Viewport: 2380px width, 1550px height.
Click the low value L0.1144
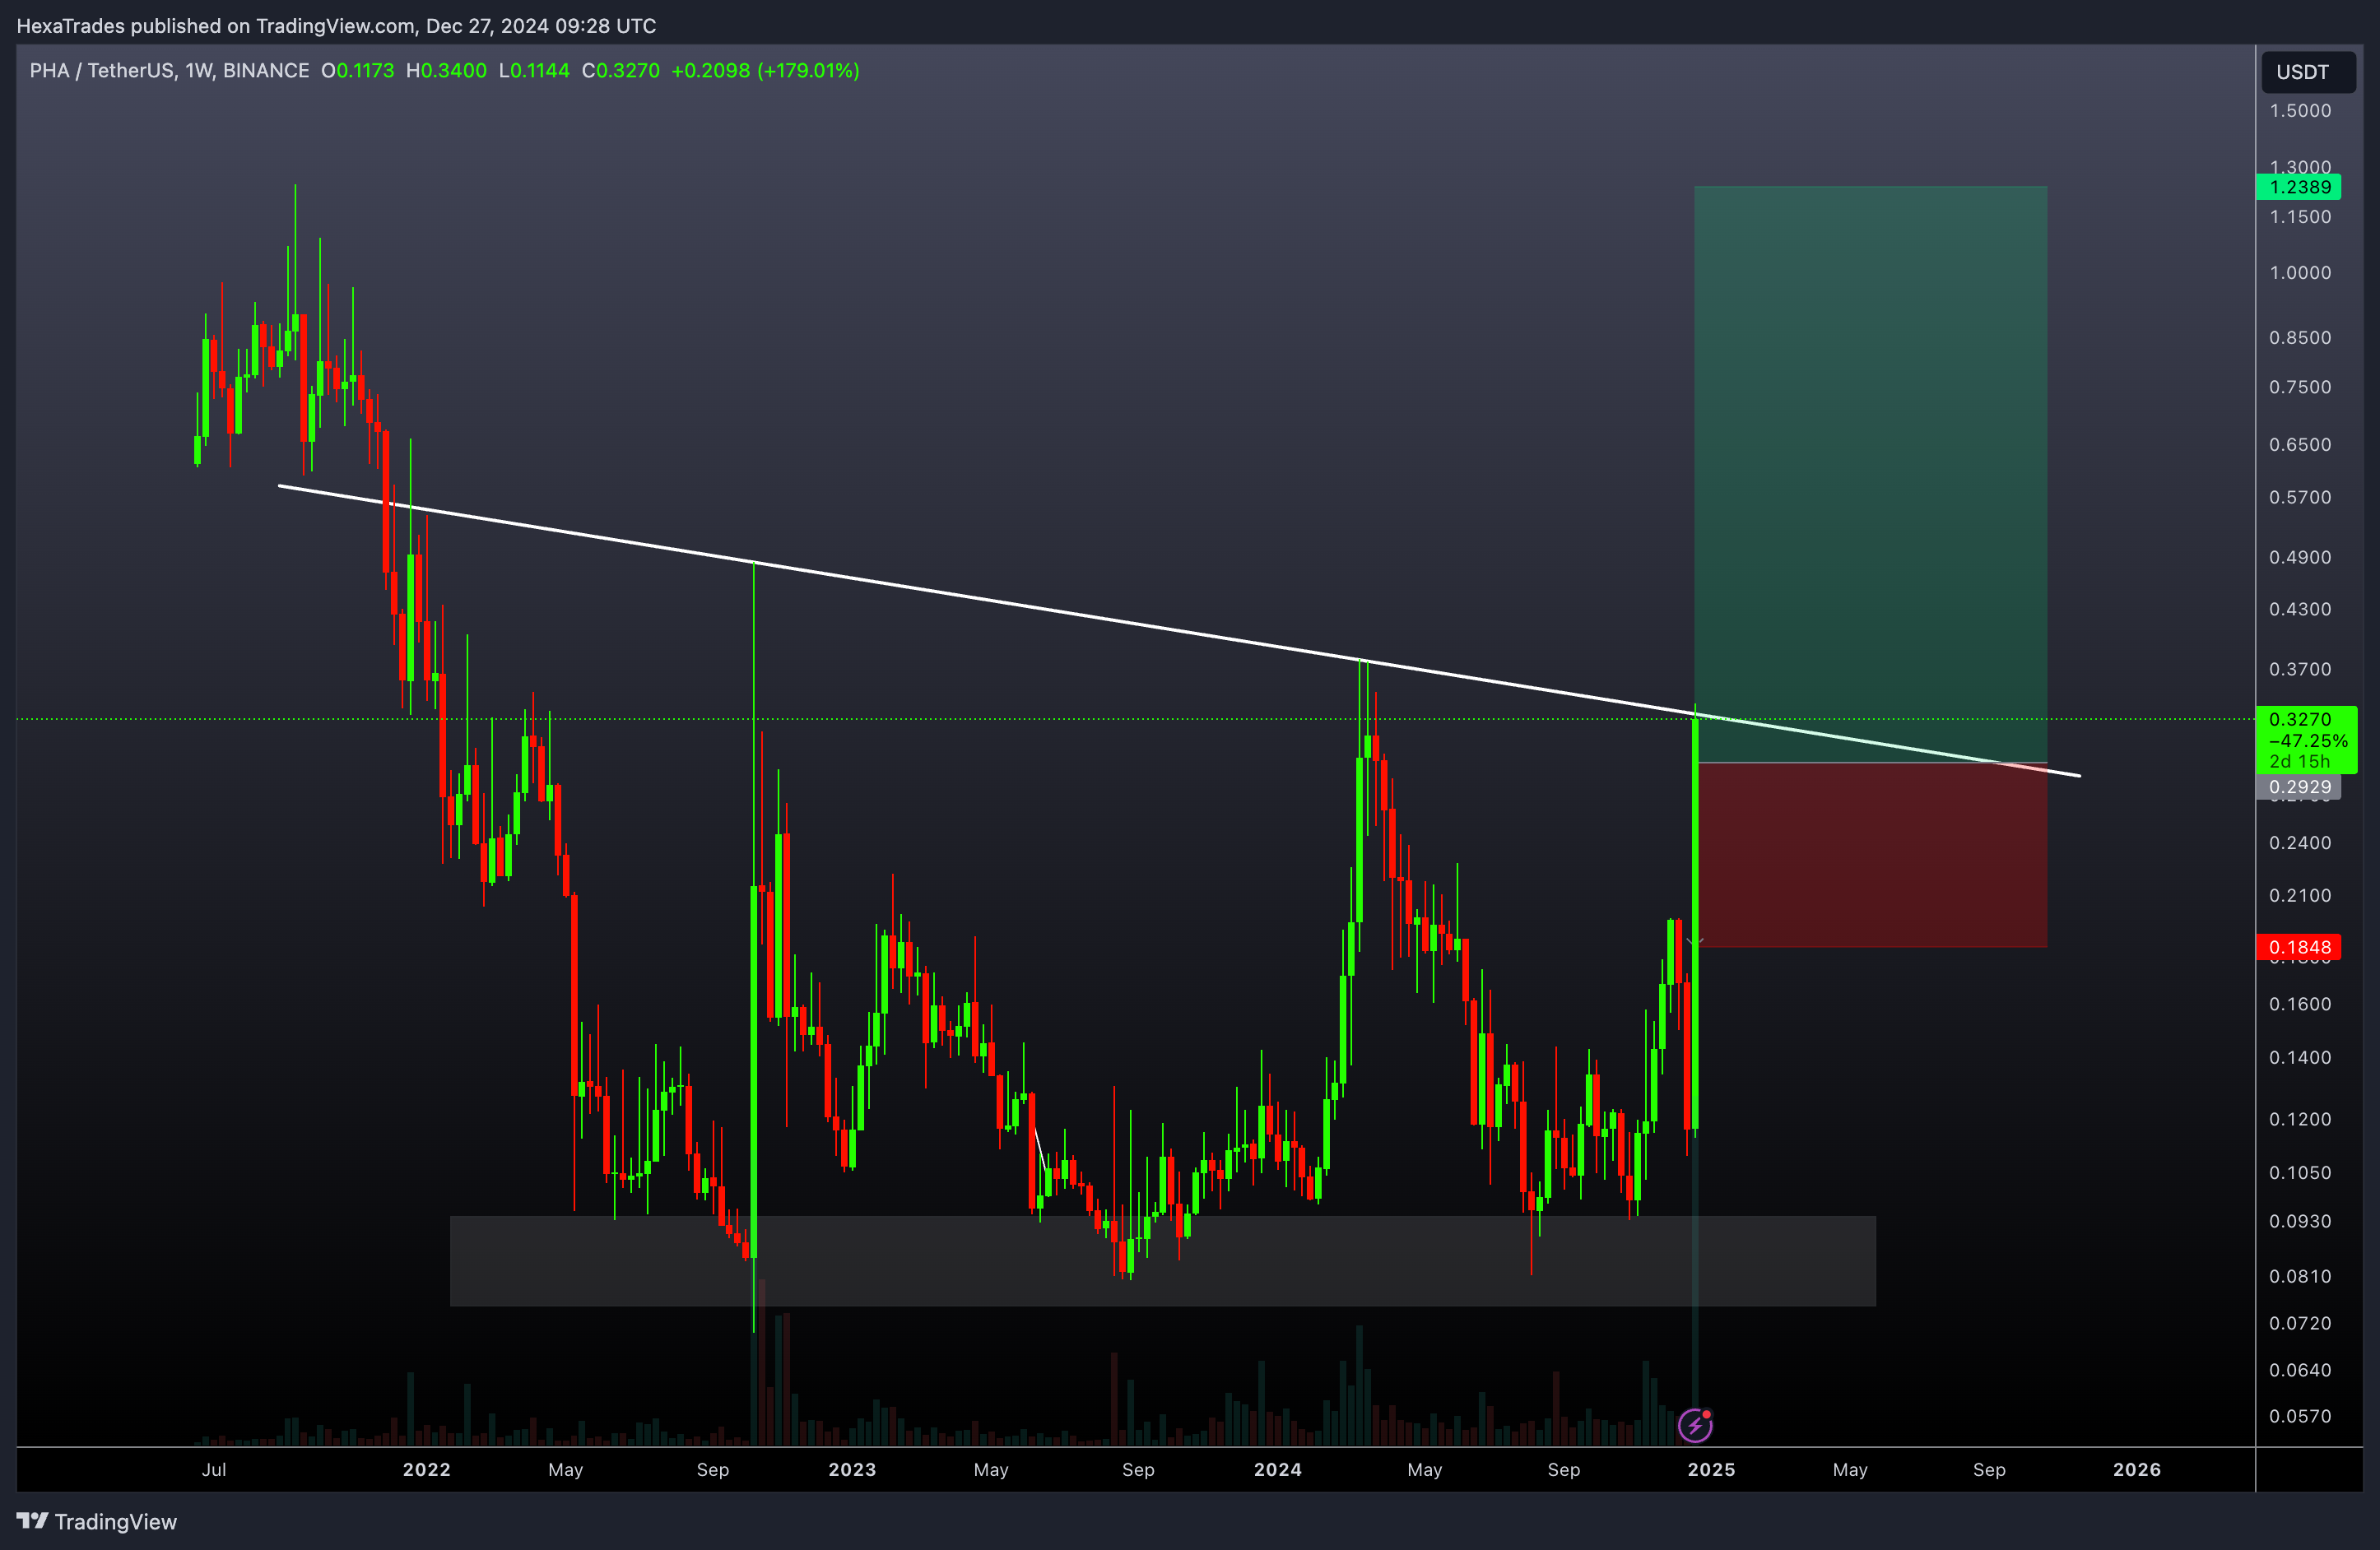[x=534, y=71]
